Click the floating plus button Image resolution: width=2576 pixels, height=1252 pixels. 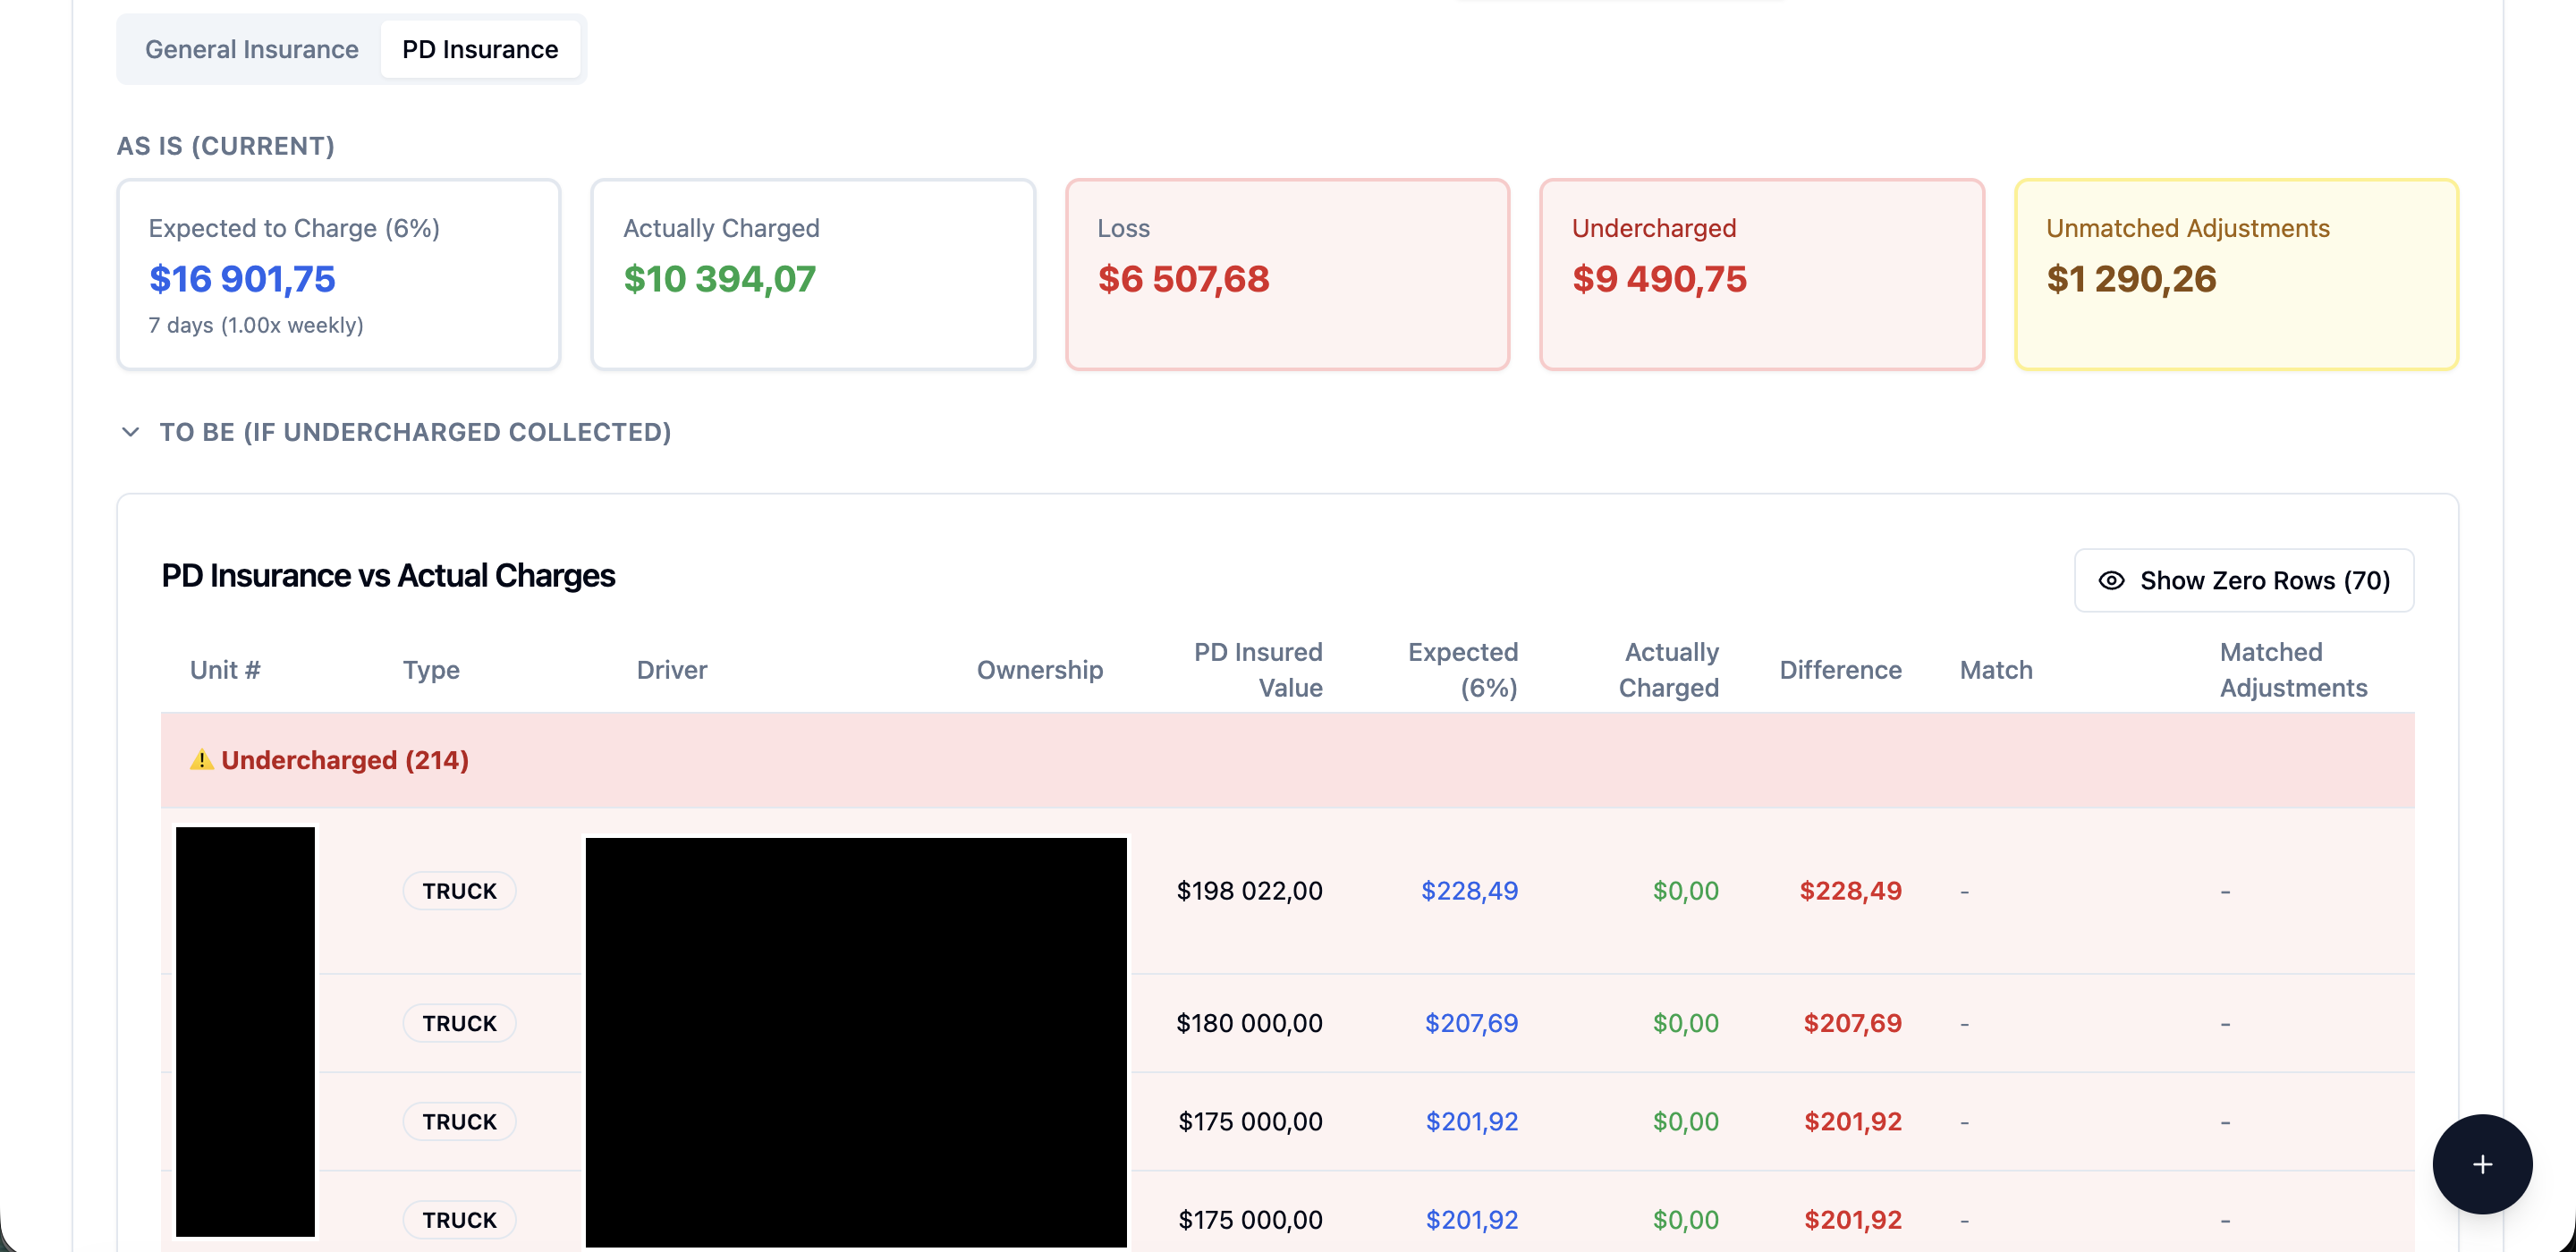click(2481, 1164)
